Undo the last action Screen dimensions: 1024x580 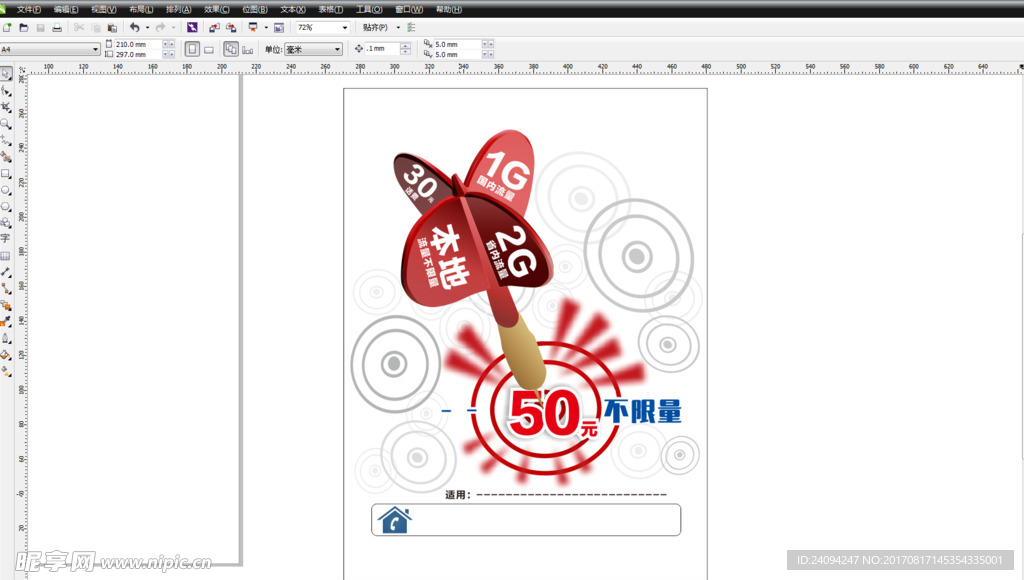(x=135, y=27)
